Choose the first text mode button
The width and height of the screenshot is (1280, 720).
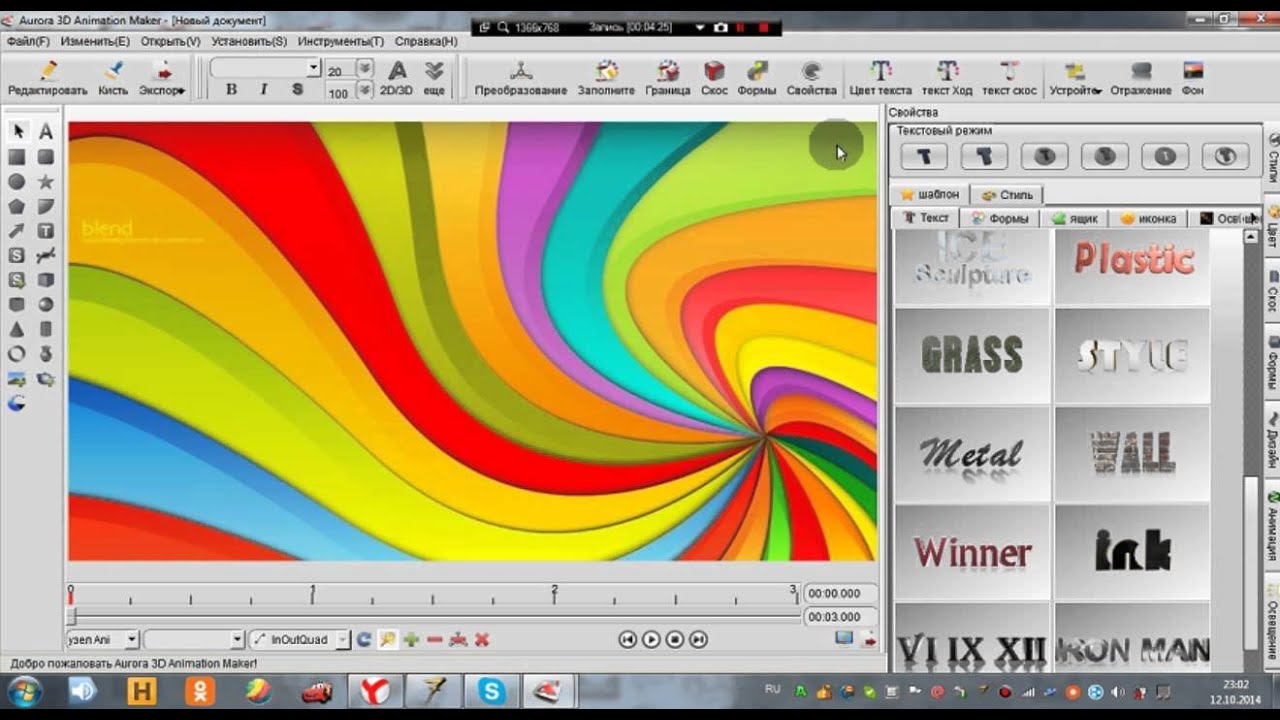(925, 156)
